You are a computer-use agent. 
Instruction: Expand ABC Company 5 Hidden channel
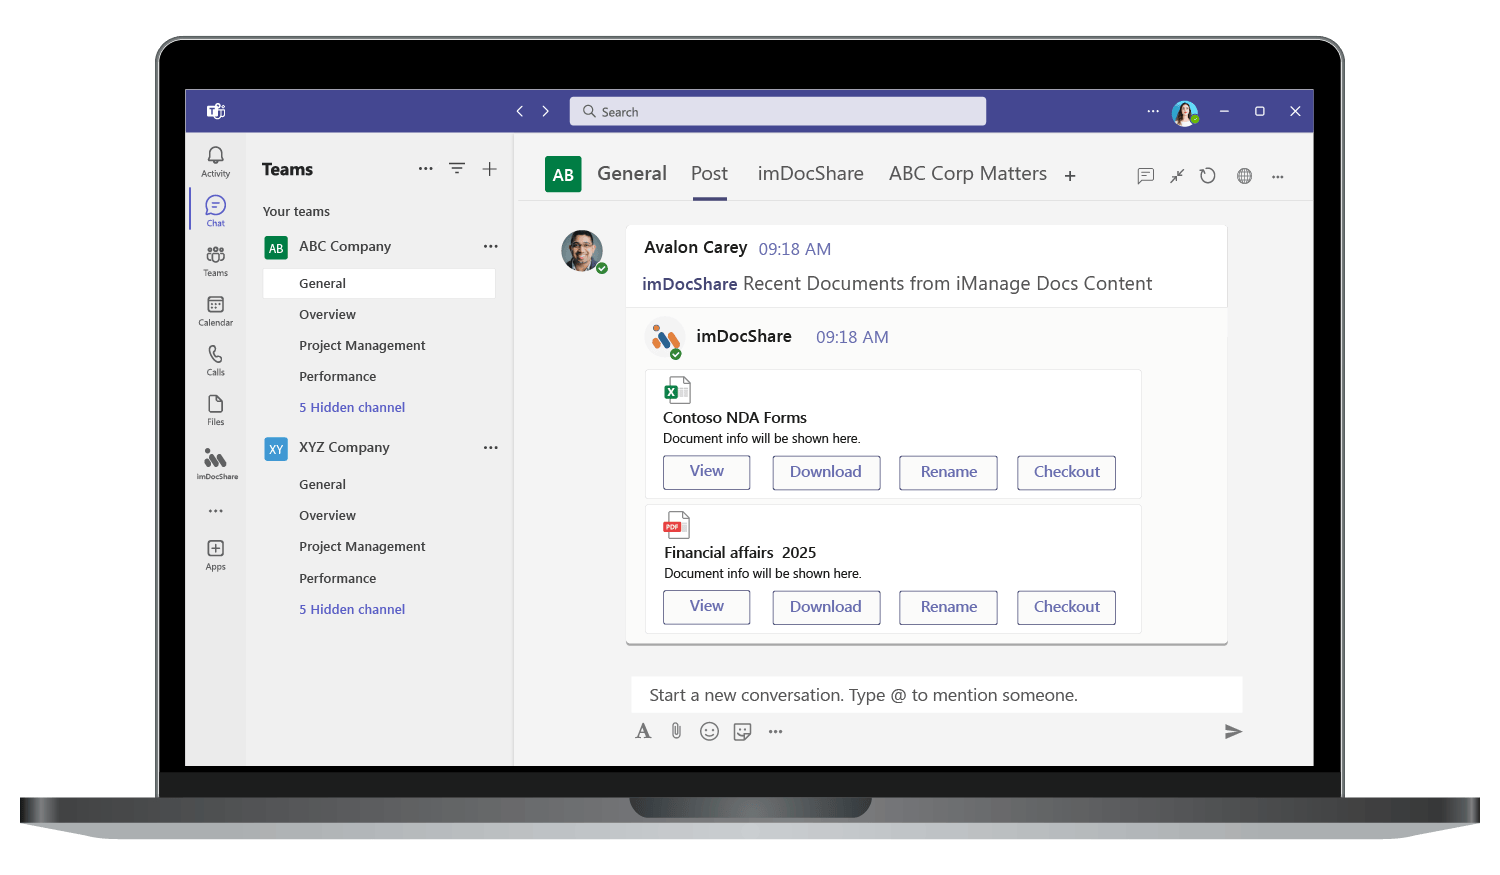point(352,408)
